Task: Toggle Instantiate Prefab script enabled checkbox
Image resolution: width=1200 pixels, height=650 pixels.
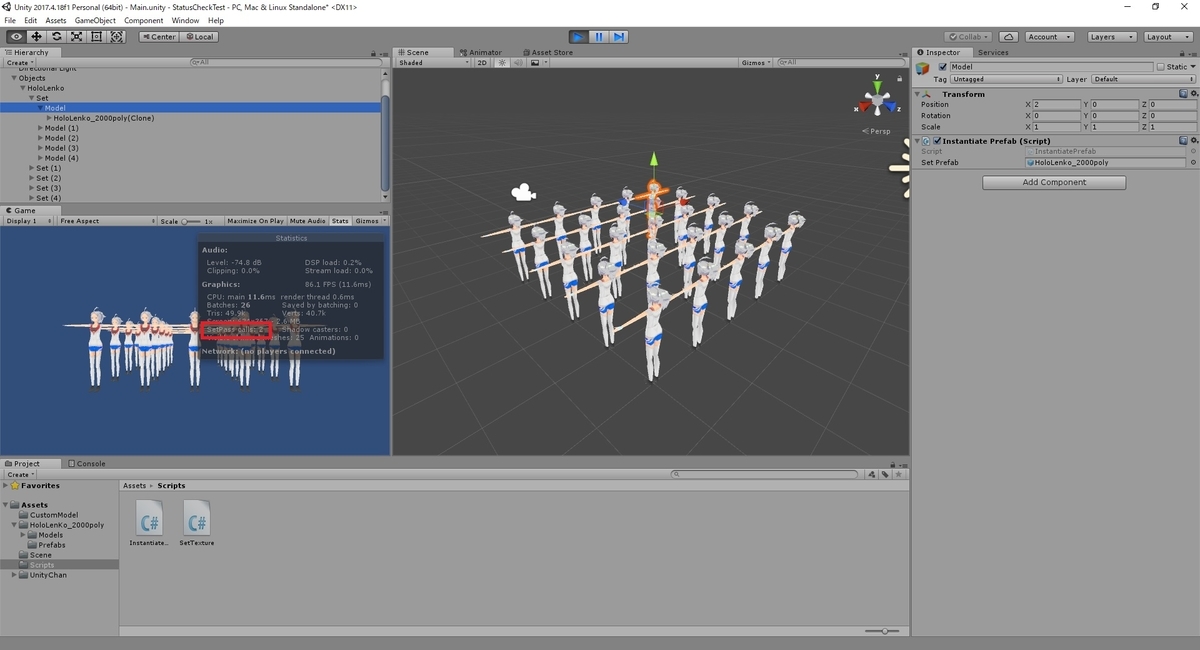Action: tap(937, 141)
